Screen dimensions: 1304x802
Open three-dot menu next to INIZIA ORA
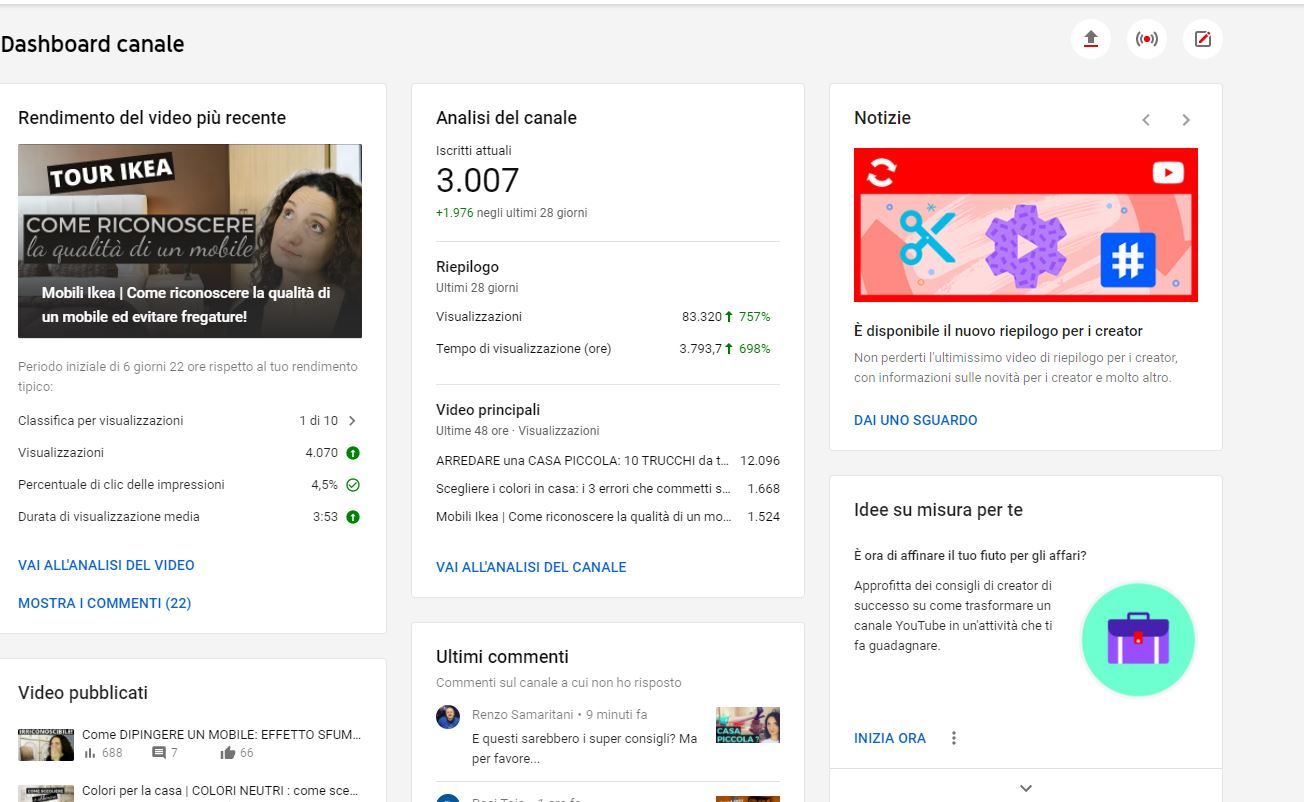pyautogui.click(x=954, y=738)
